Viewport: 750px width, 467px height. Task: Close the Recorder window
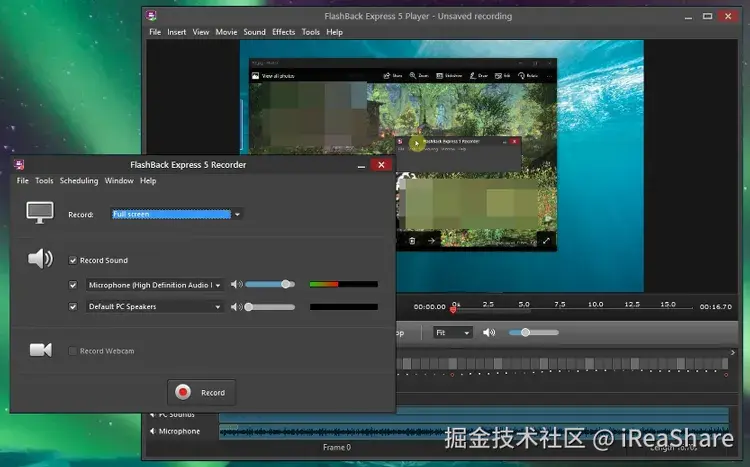(381, 165)
